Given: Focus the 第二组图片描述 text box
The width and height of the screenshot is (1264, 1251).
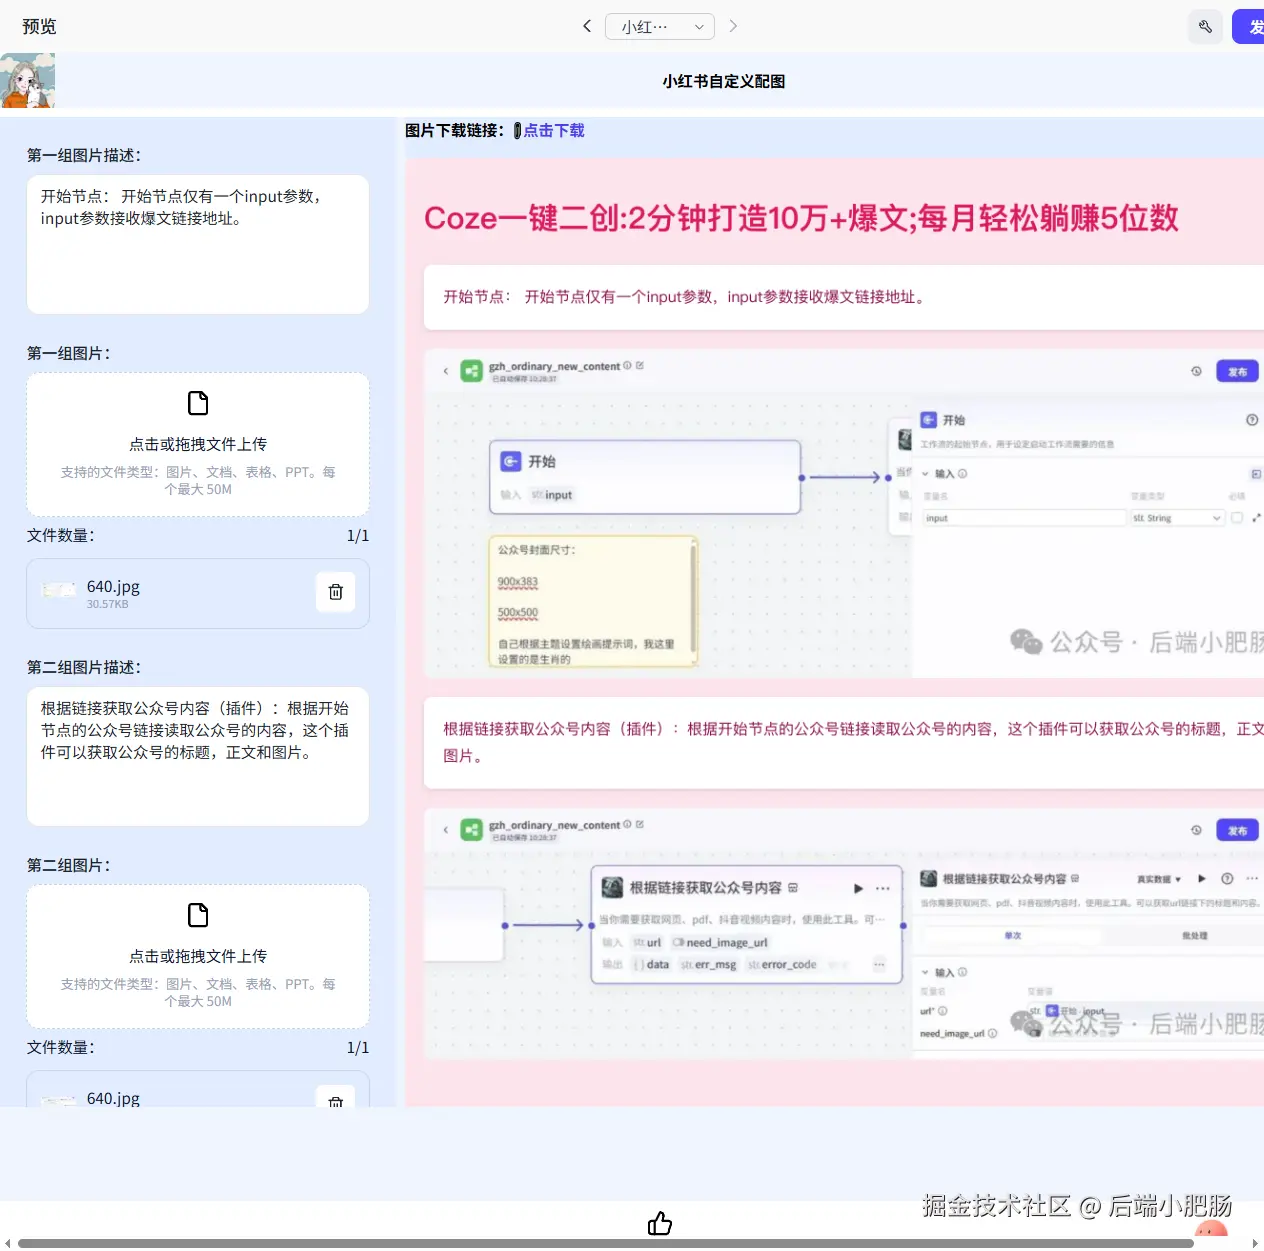Looking at the screenshot, I should (198, 757).
